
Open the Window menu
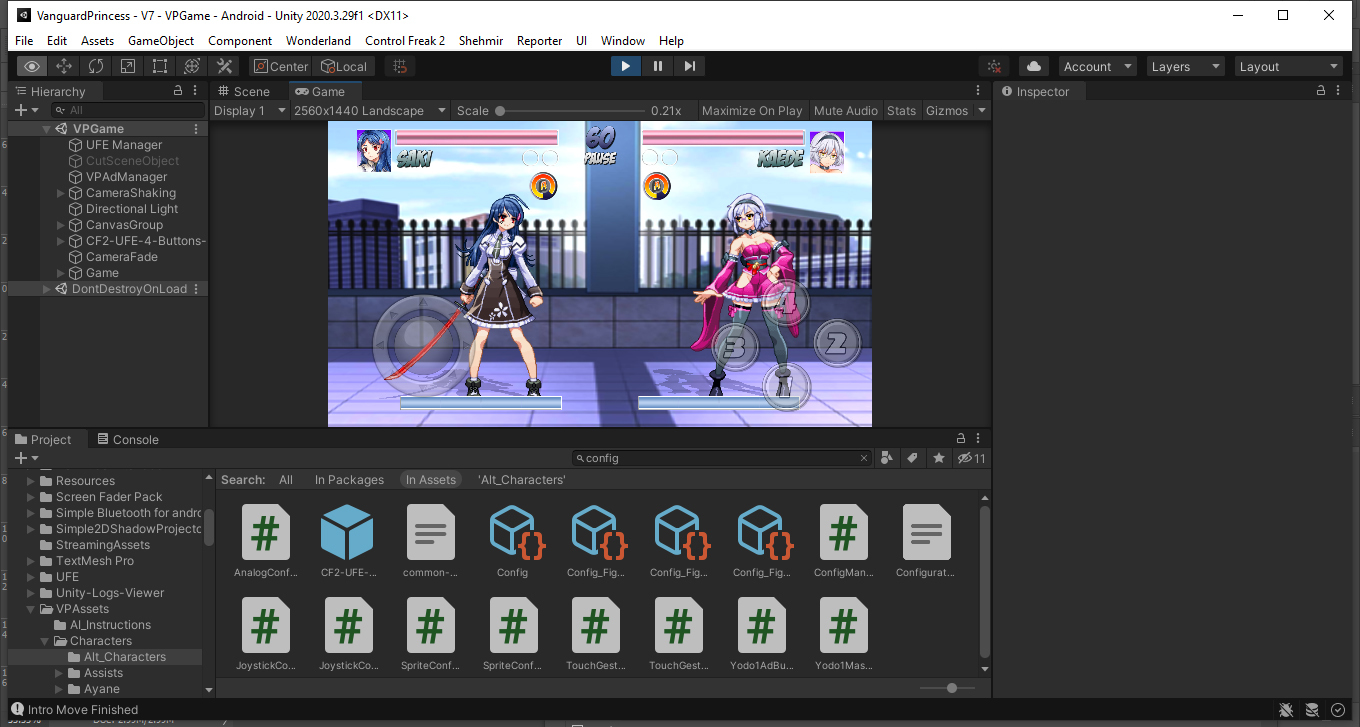[x=623, y=40]
